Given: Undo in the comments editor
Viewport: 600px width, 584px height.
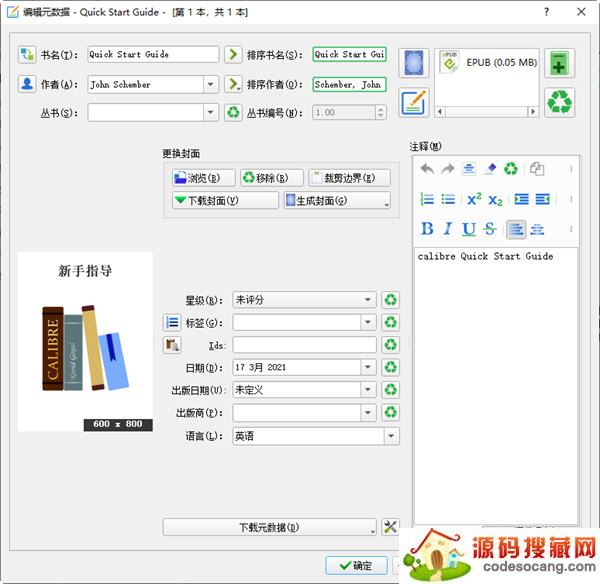Looking at the screenshot, I should coord(427,169).
